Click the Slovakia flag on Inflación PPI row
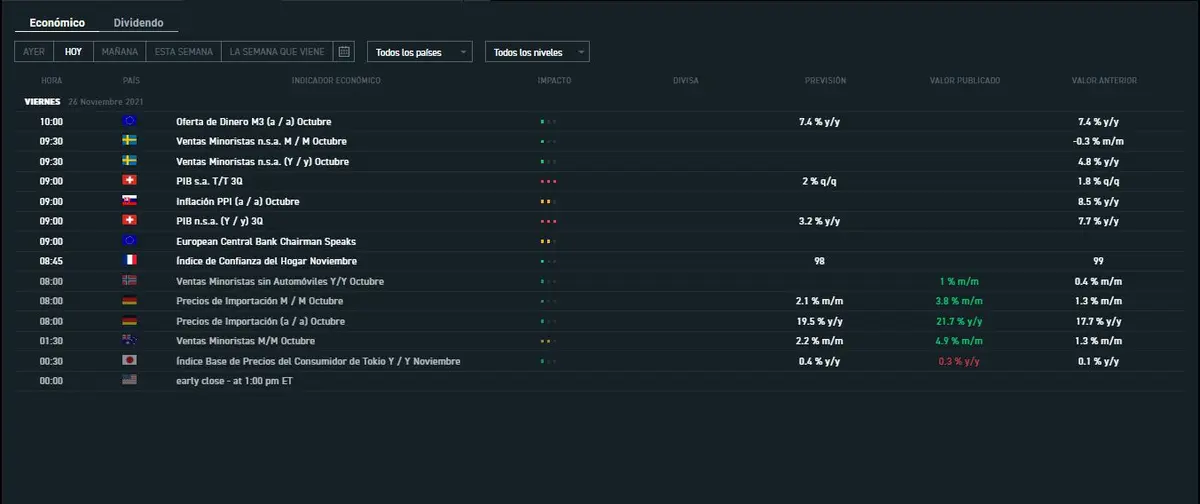This screenshot has height=504, width=1200. (130, 201)
